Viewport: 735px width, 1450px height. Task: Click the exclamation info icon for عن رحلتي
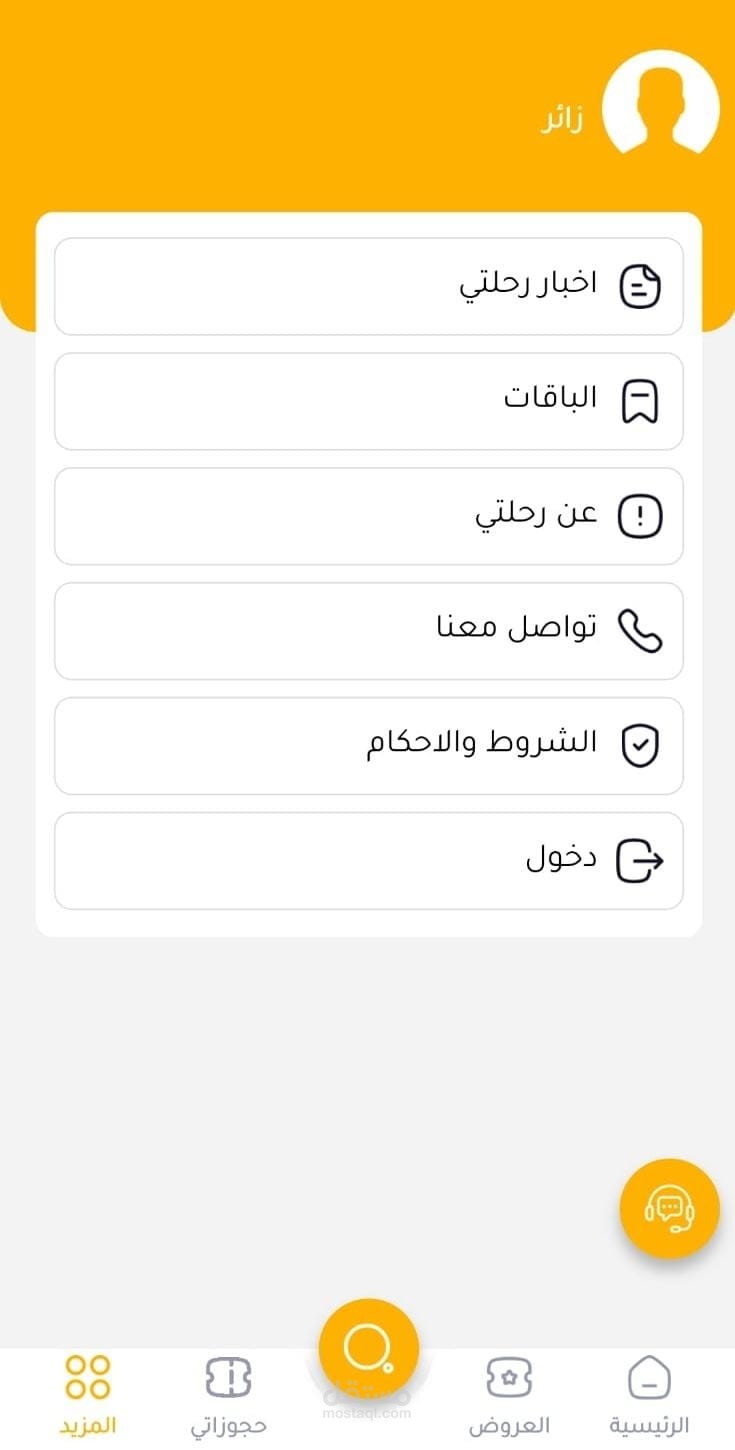click(x=640, y=516)
